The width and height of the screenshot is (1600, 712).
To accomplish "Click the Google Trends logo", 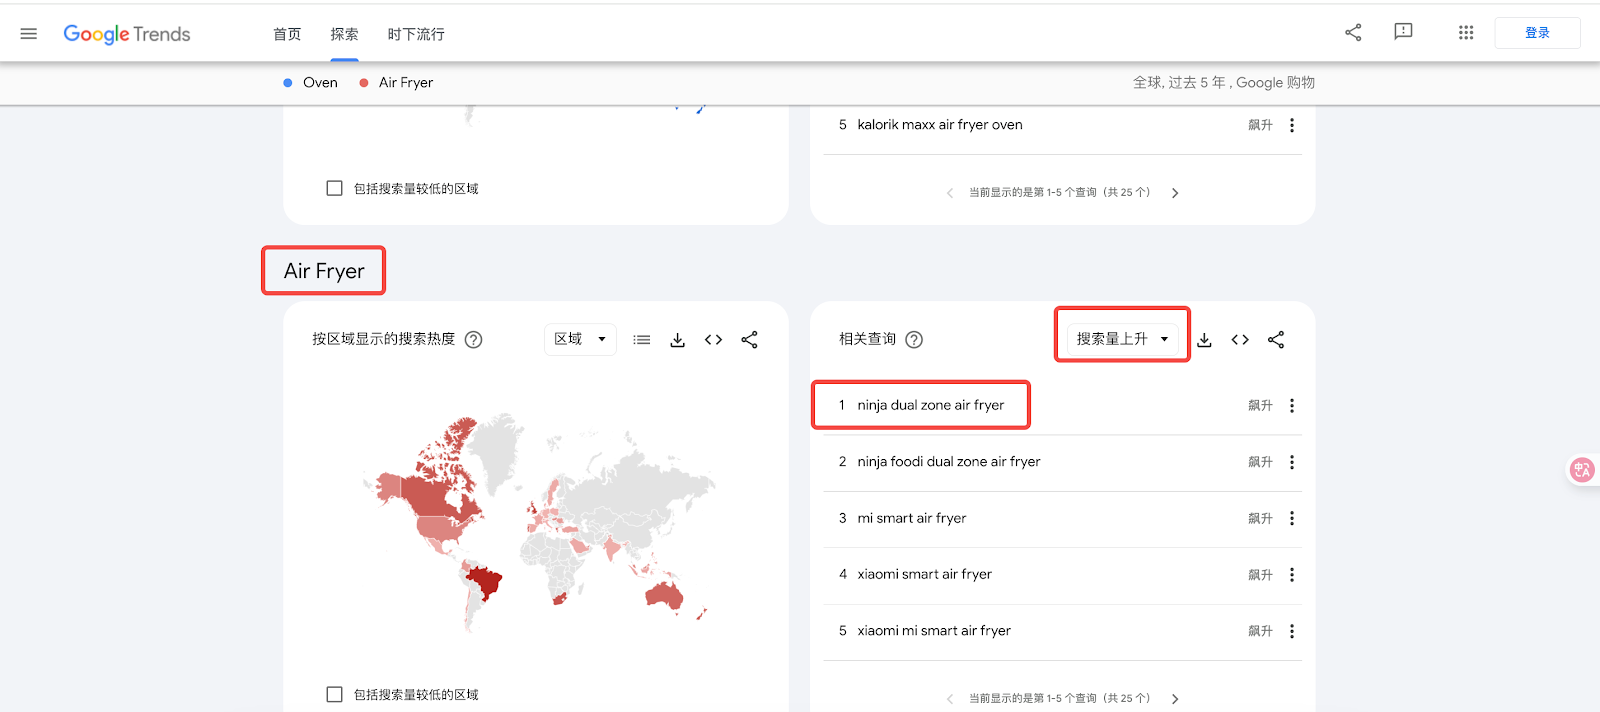I will coord(127,34).
